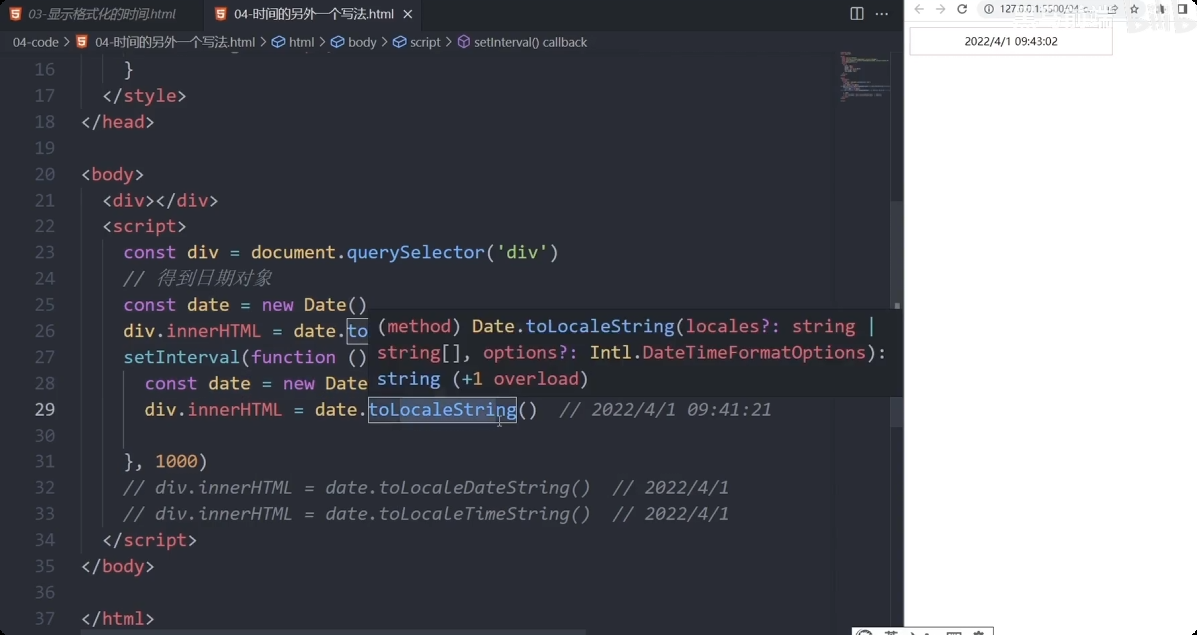View site information for 127.0.0.1
This screenshot has height=635, width=1197.
[x=989, y=9]
